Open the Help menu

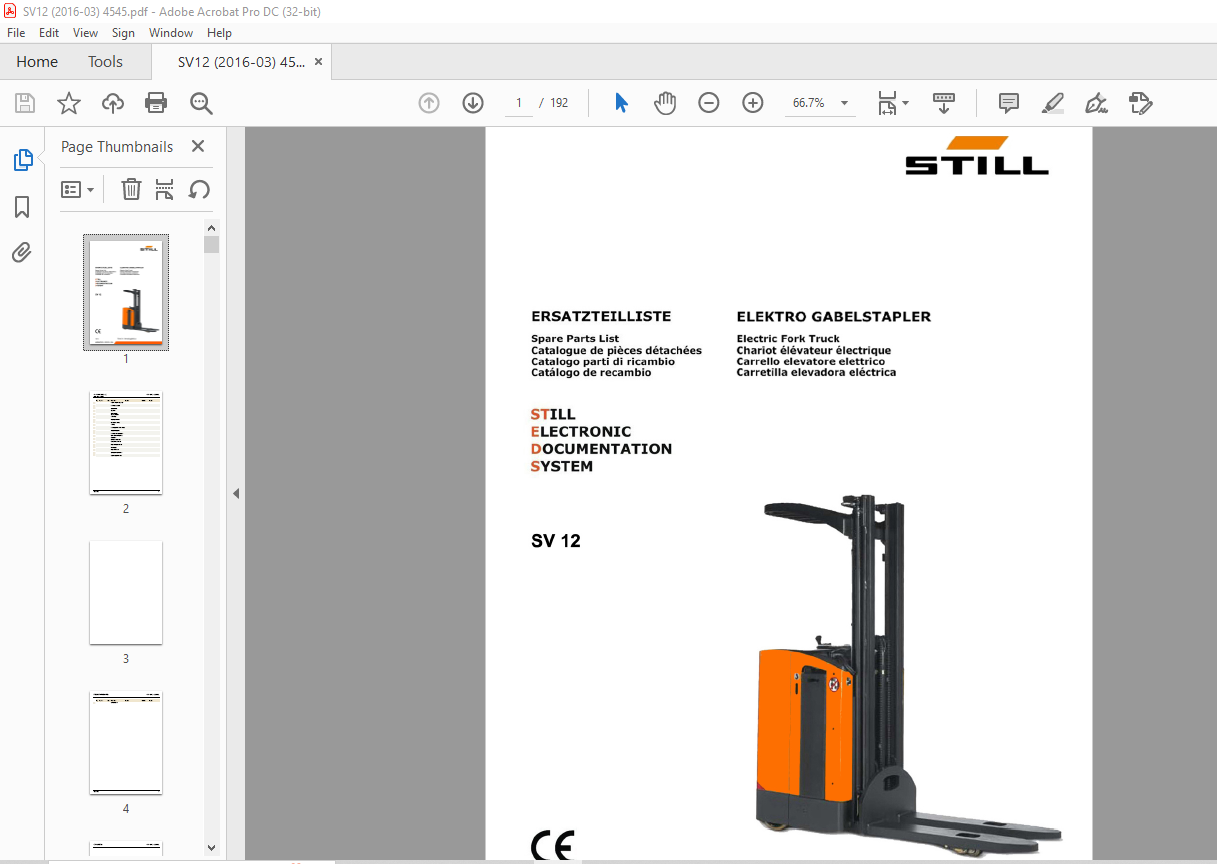point(219,33)
